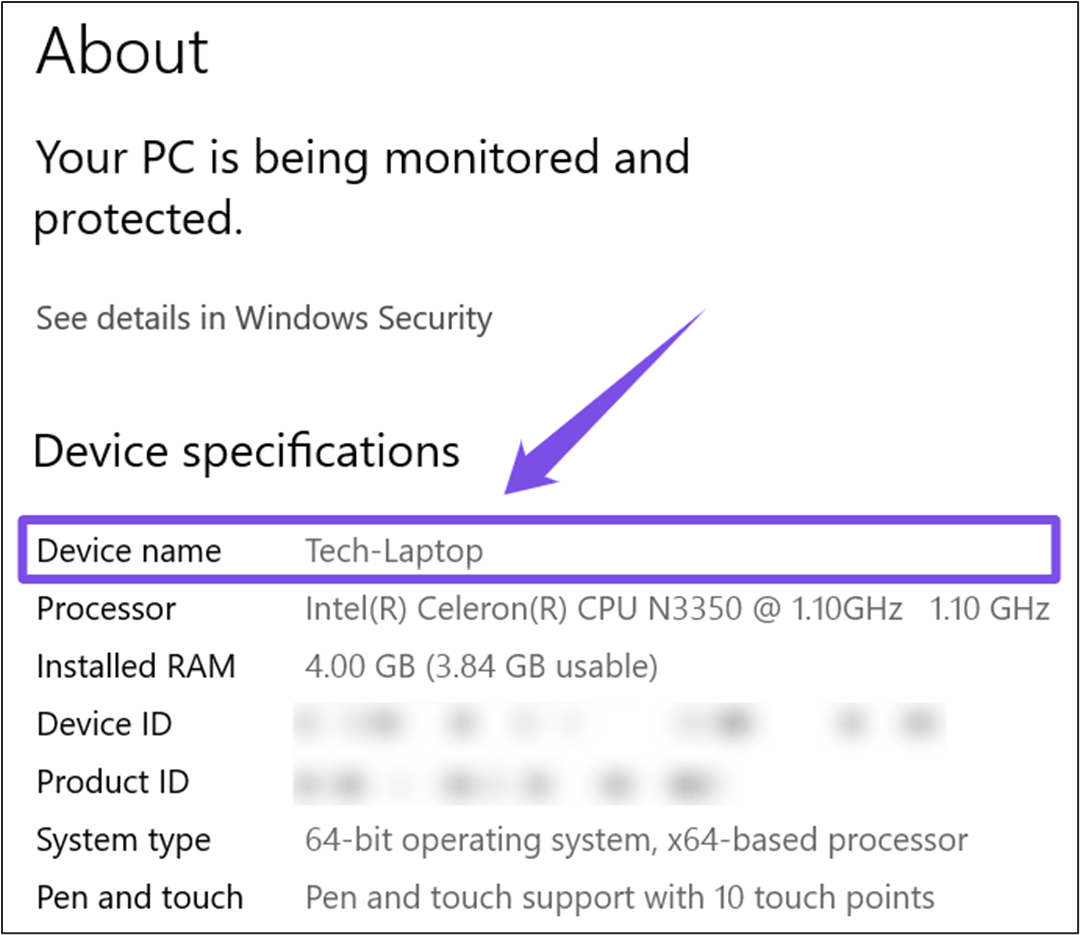
Task: Select the 10 touch points support value
Action: coord(620,897)
